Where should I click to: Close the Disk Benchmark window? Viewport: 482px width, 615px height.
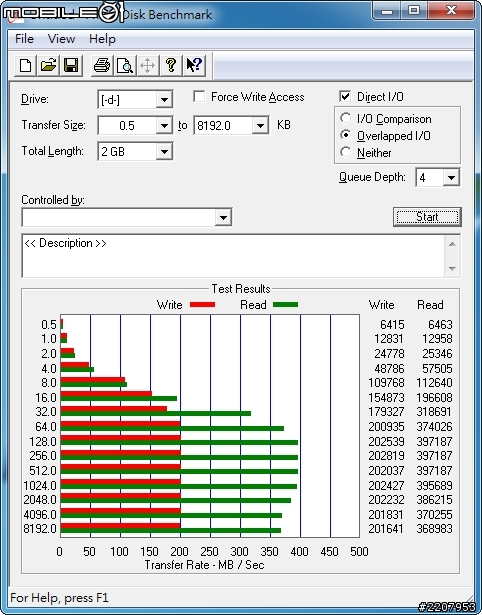[x=451, y=10]
